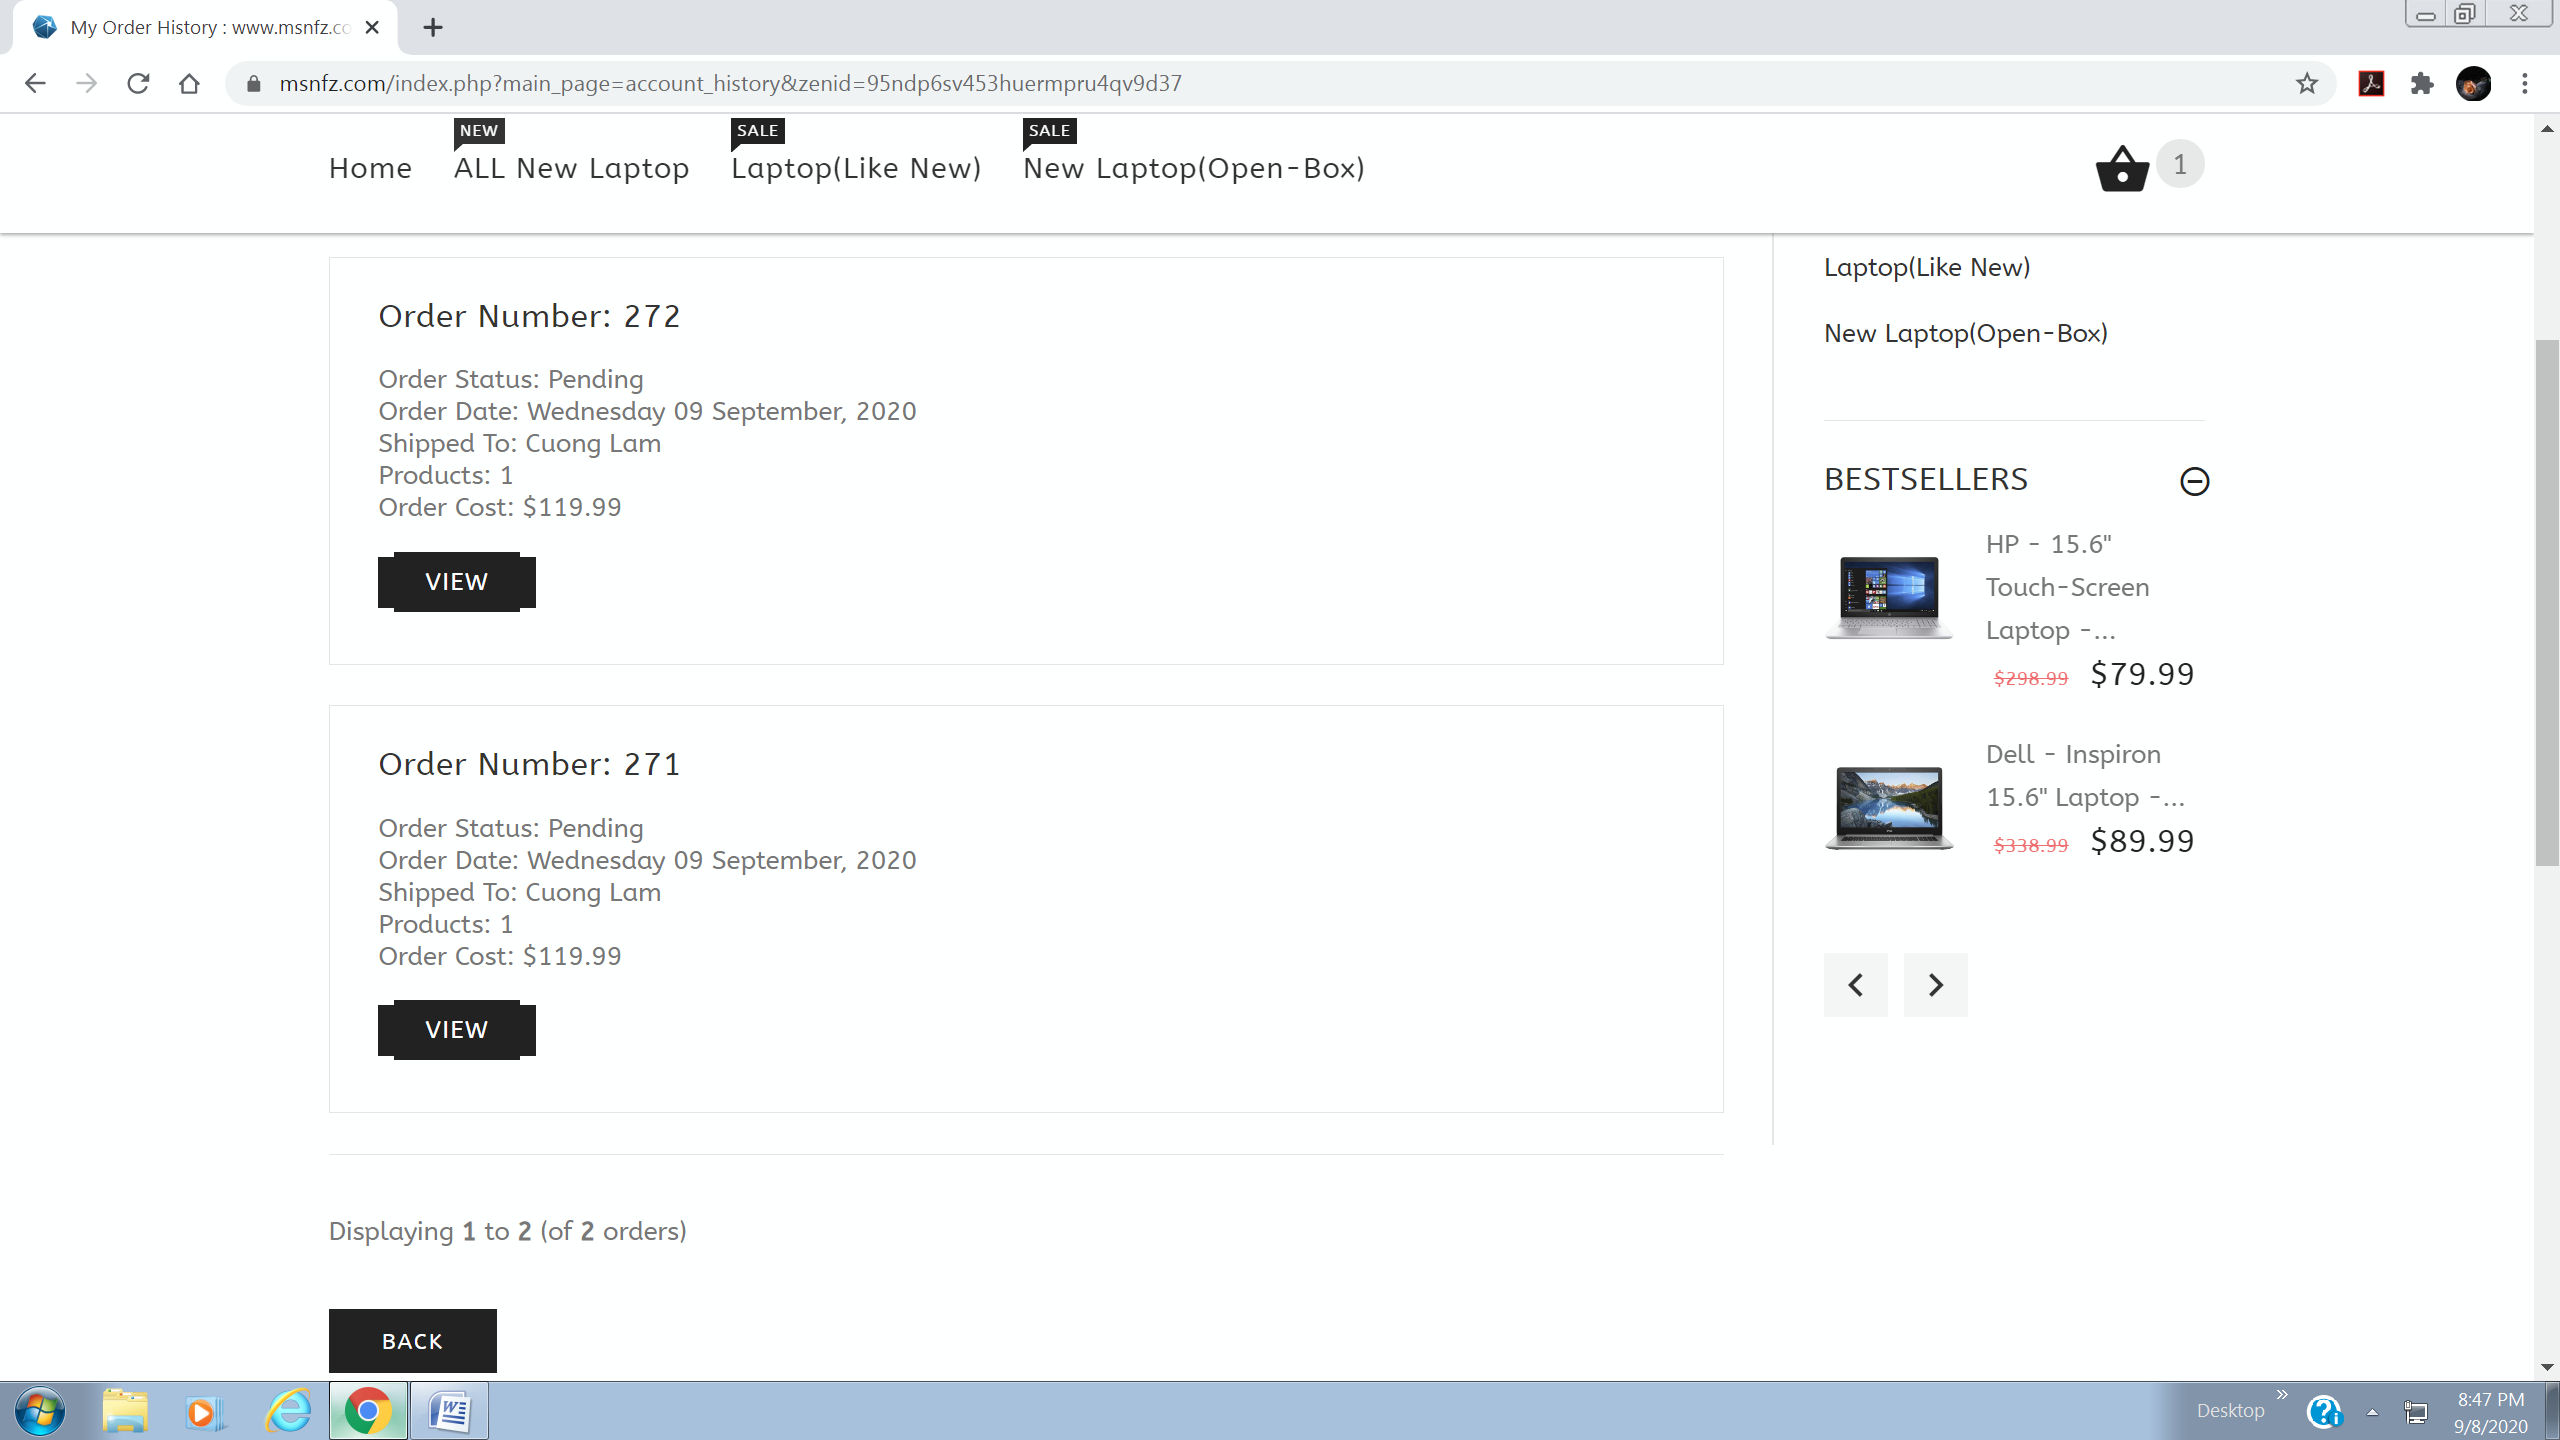Open the Adobe Acrobat extension
Viewport: 2560px width, 1440px height.
tap(2371, 83)
